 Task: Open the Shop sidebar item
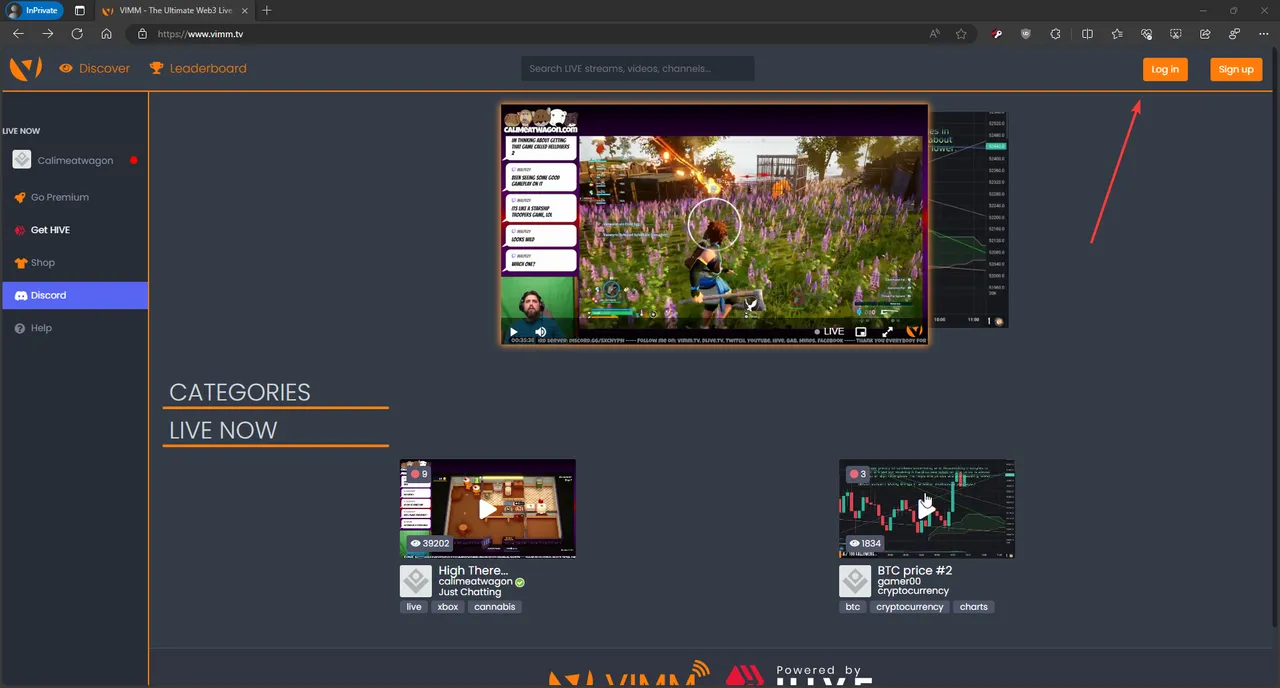pyautogui.click(x=43, y=263)
